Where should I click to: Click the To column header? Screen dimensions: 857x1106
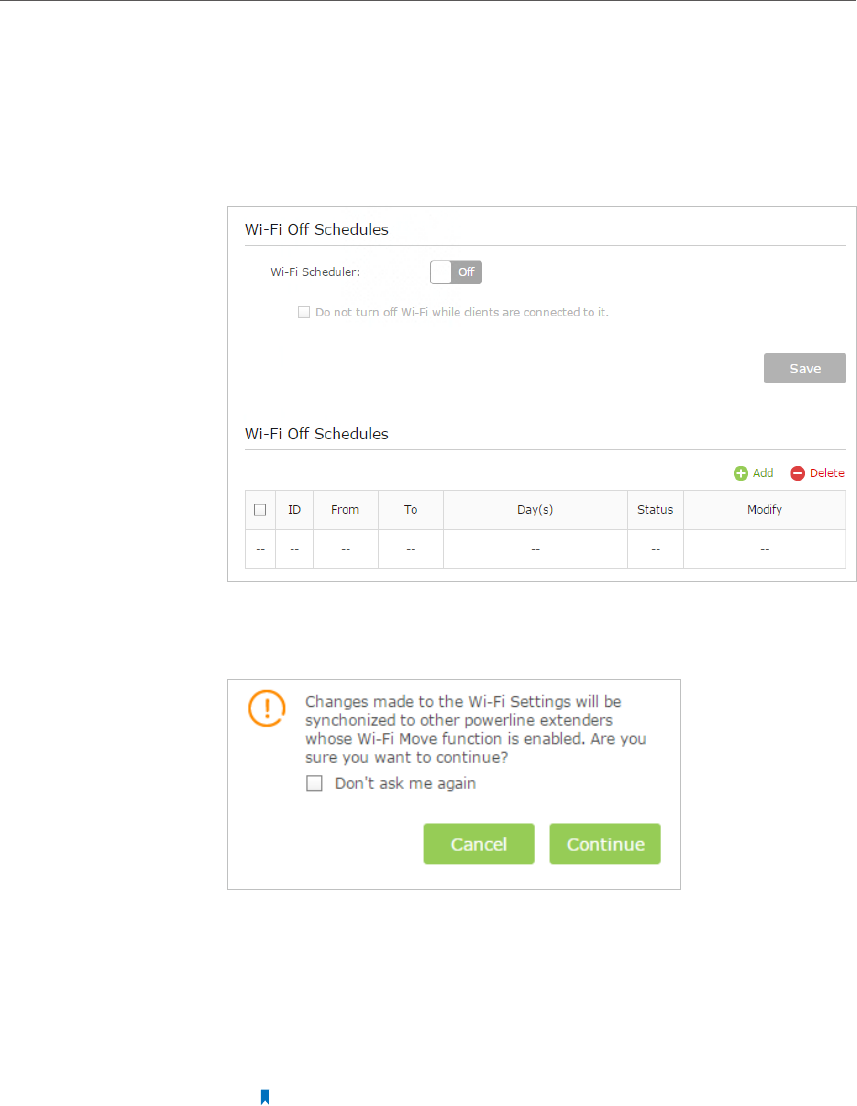tap(410, 510)
